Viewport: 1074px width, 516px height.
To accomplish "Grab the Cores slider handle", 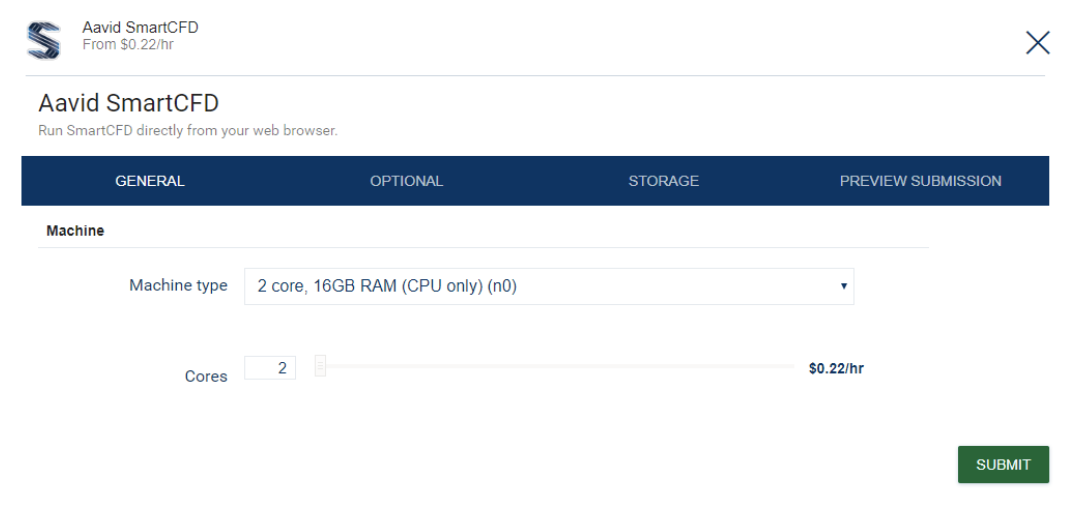I will point(320,366).
